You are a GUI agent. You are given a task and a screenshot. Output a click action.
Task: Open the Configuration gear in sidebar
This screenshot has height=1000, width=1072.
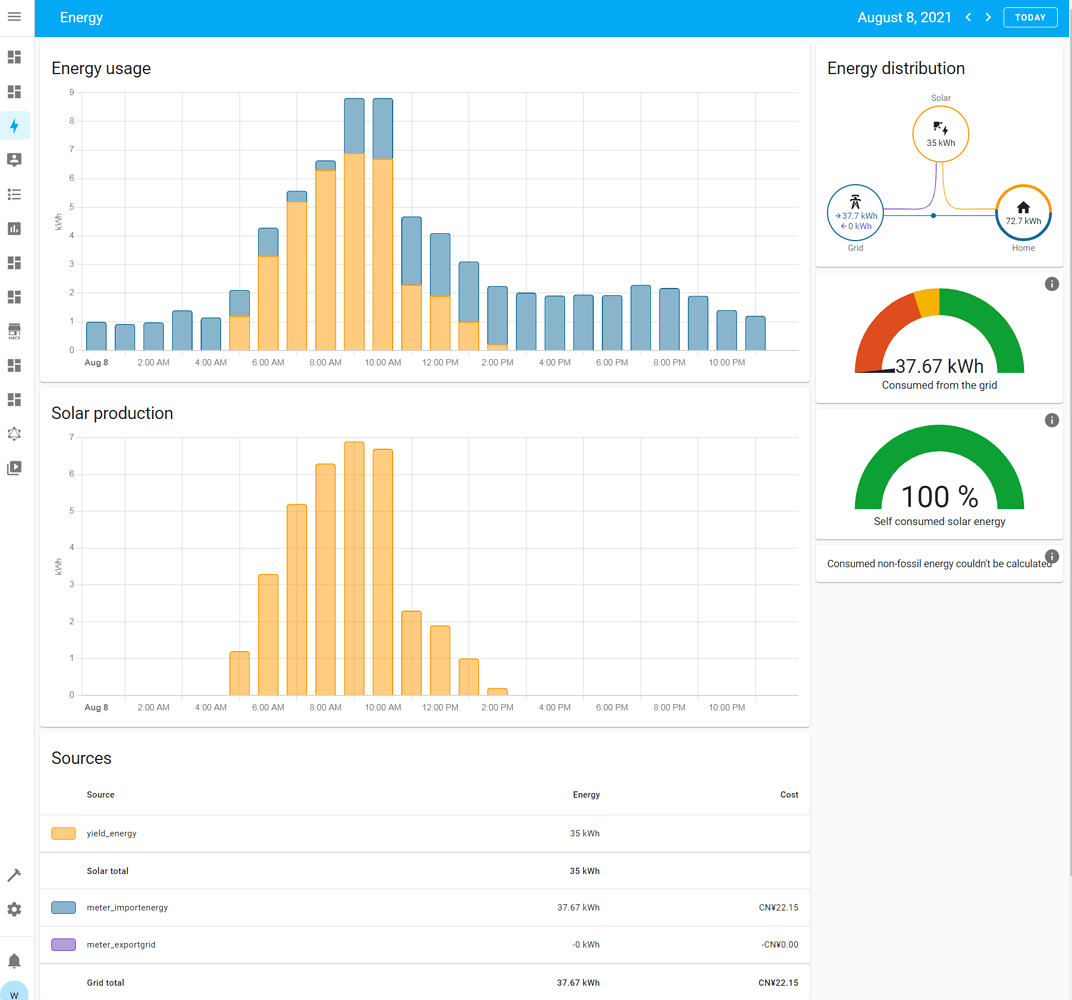click(x=14, y=910)
